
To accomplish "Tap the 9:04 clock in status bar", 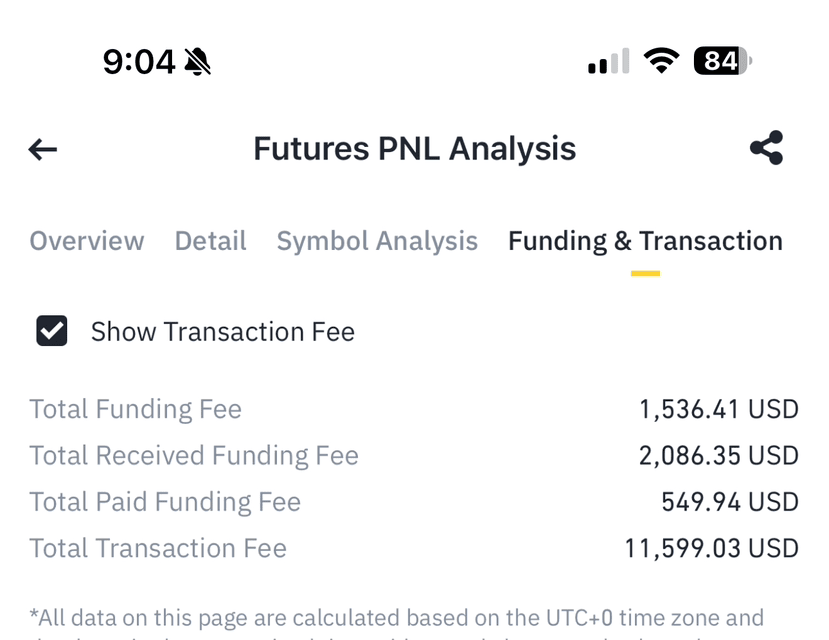I will 139,62.
